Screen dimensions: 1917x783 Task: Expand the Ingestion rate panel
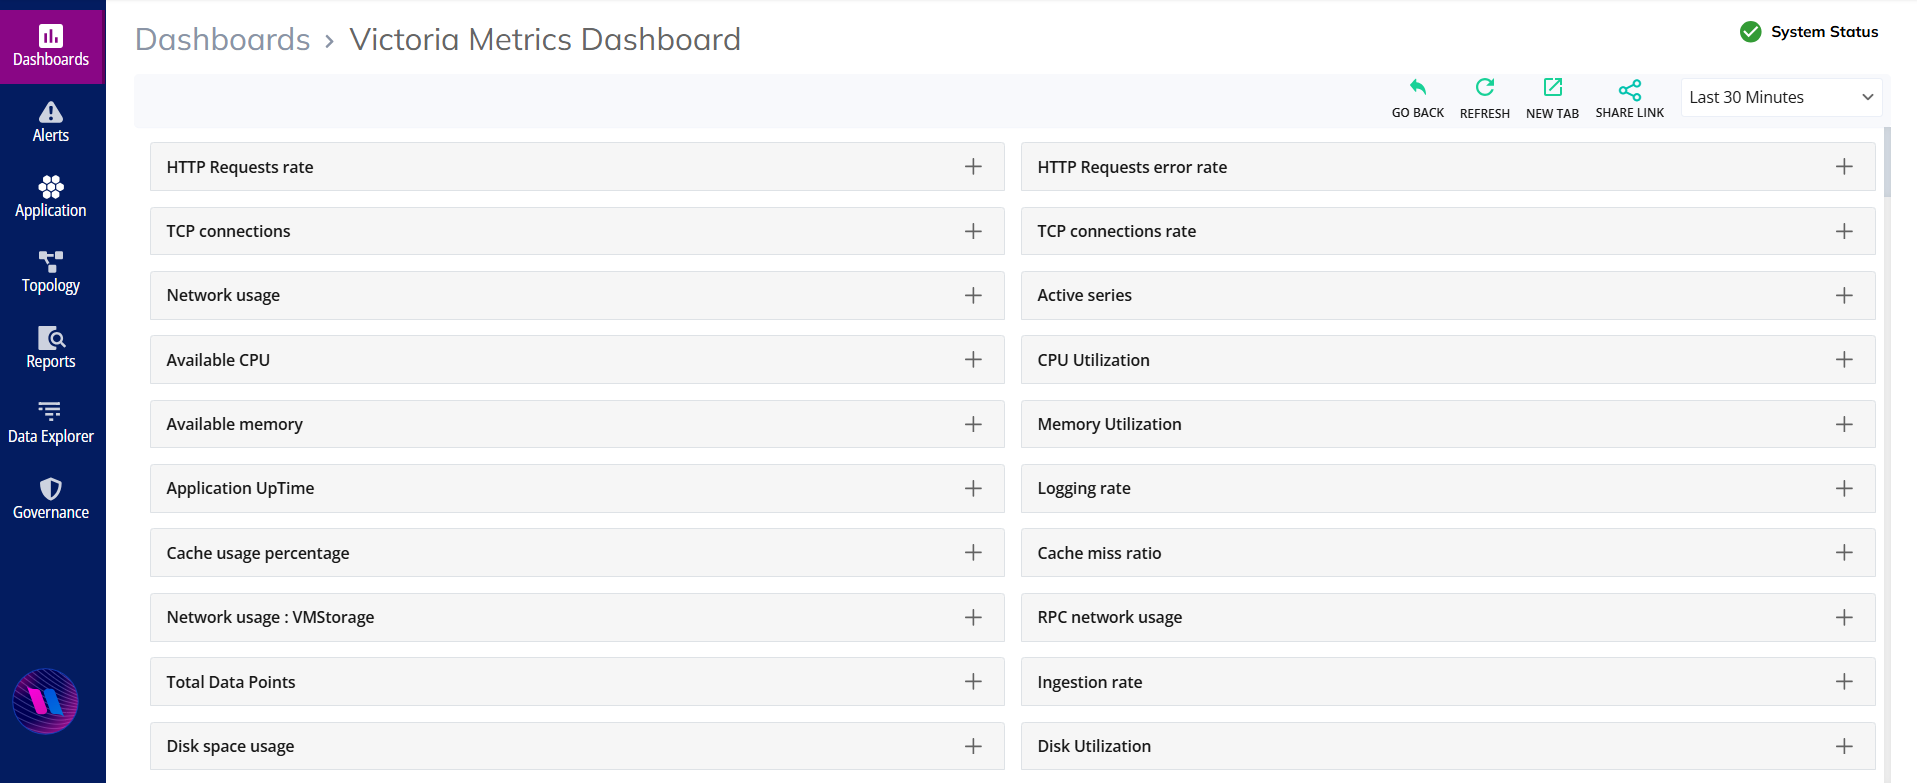point(1844,682)
